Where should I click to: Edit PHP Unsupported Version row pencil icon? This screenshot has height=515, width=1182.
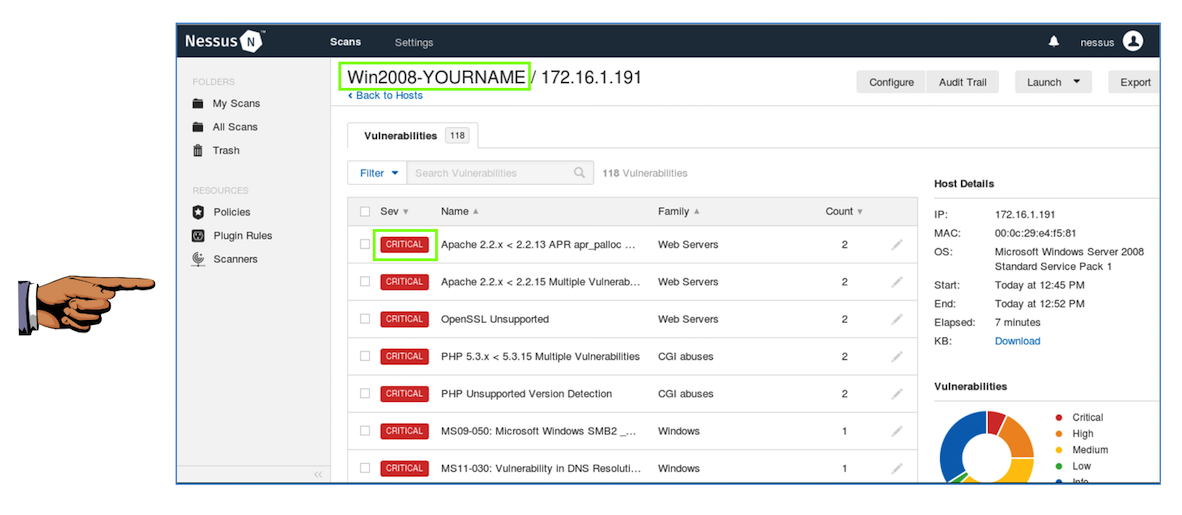[896, 394]
